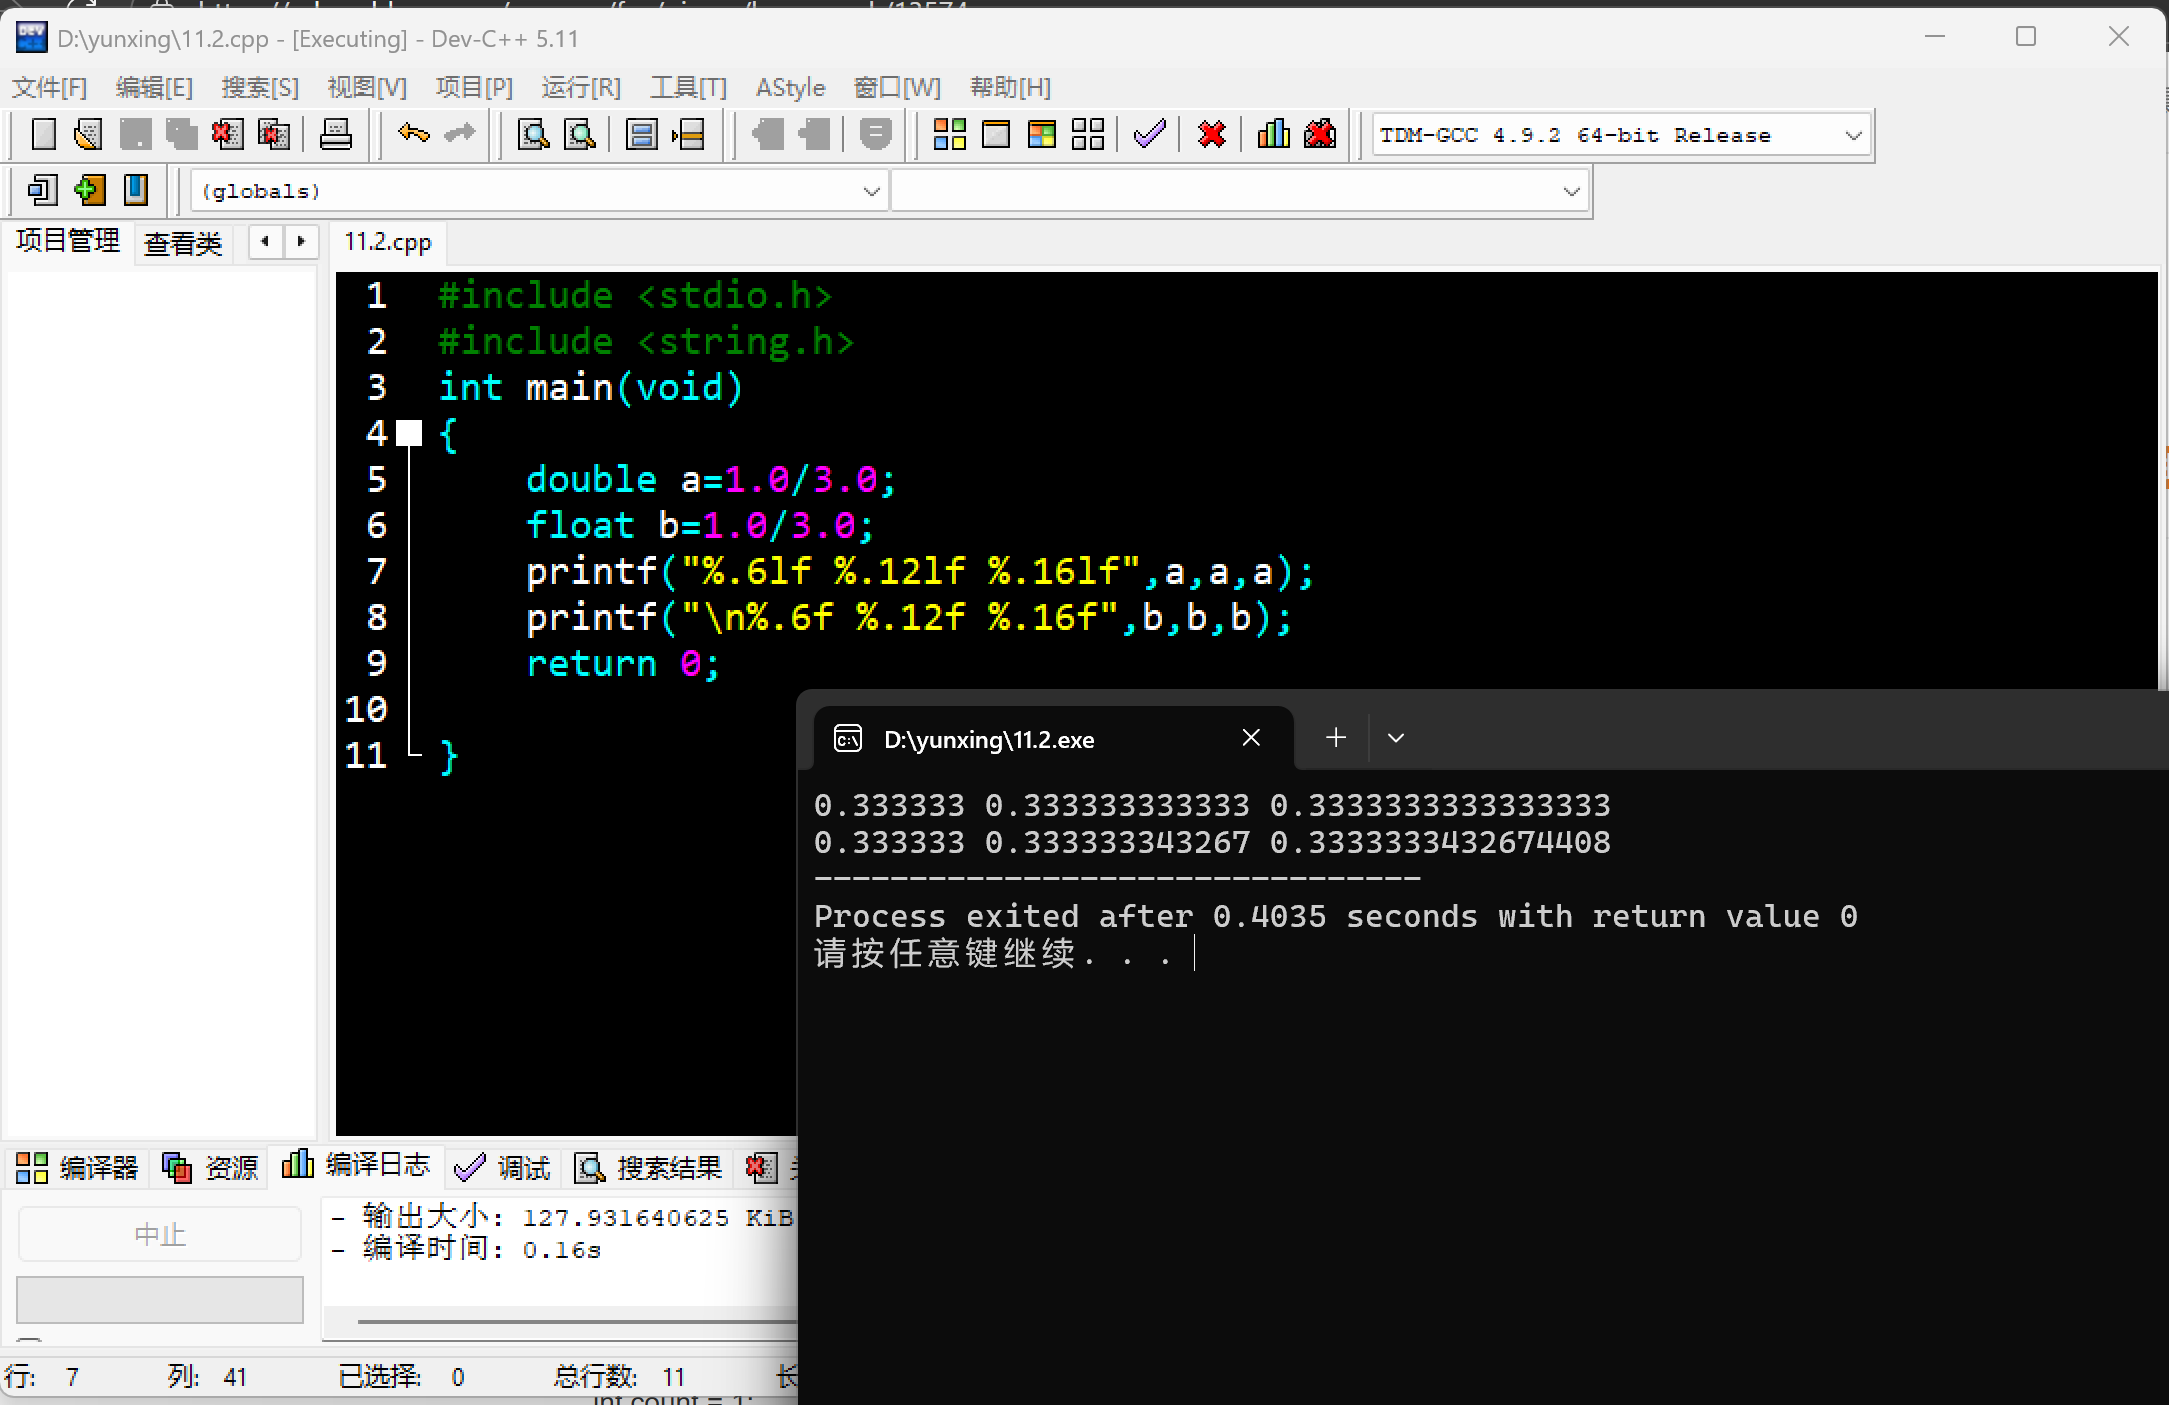
Task: Add a new terminal tab with plus
Action: 1336,738
